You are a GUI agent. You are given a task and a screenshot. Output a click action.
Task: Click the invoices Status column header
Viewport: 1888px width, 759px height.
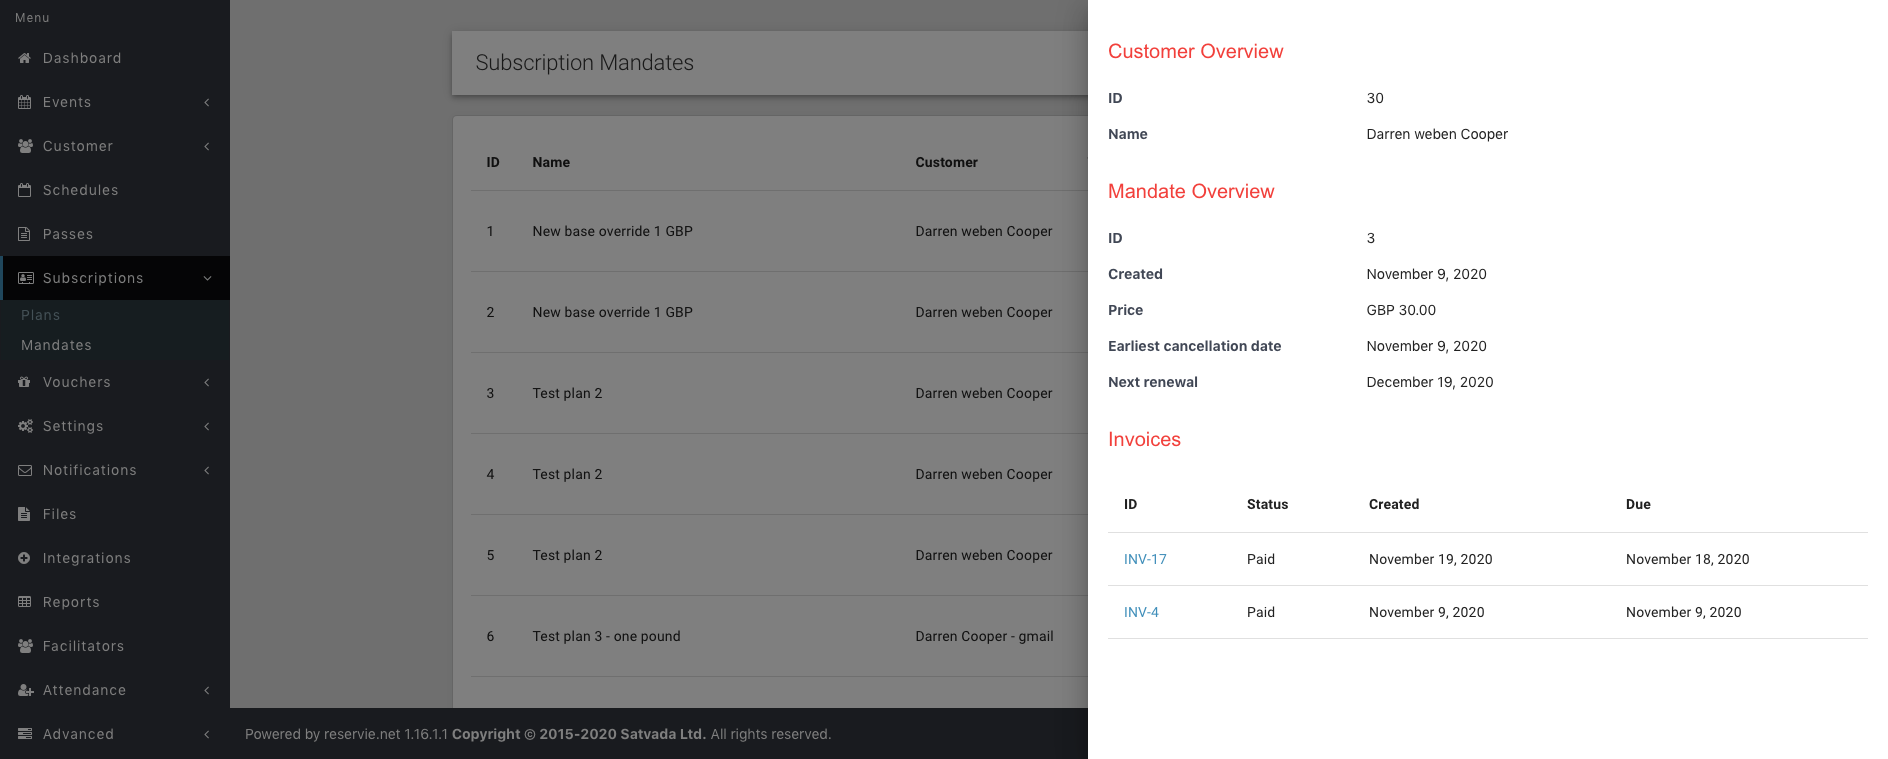(1267, 504)
